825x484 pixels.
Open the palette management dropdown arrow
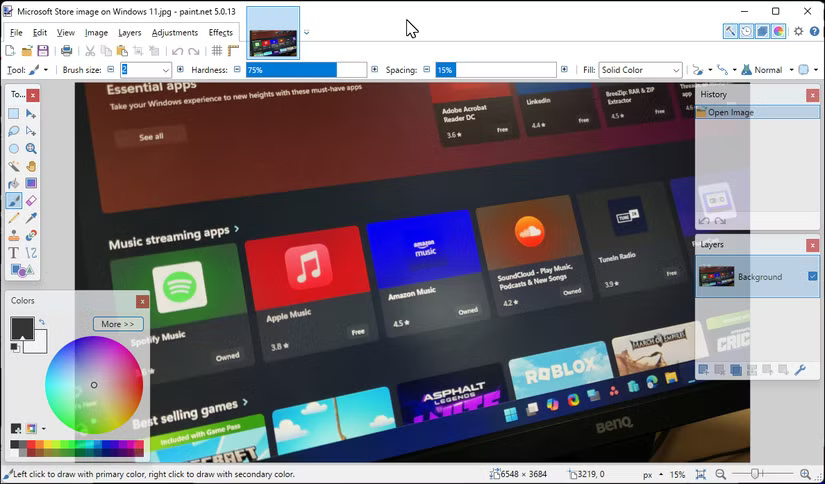[x=44, y=429]
